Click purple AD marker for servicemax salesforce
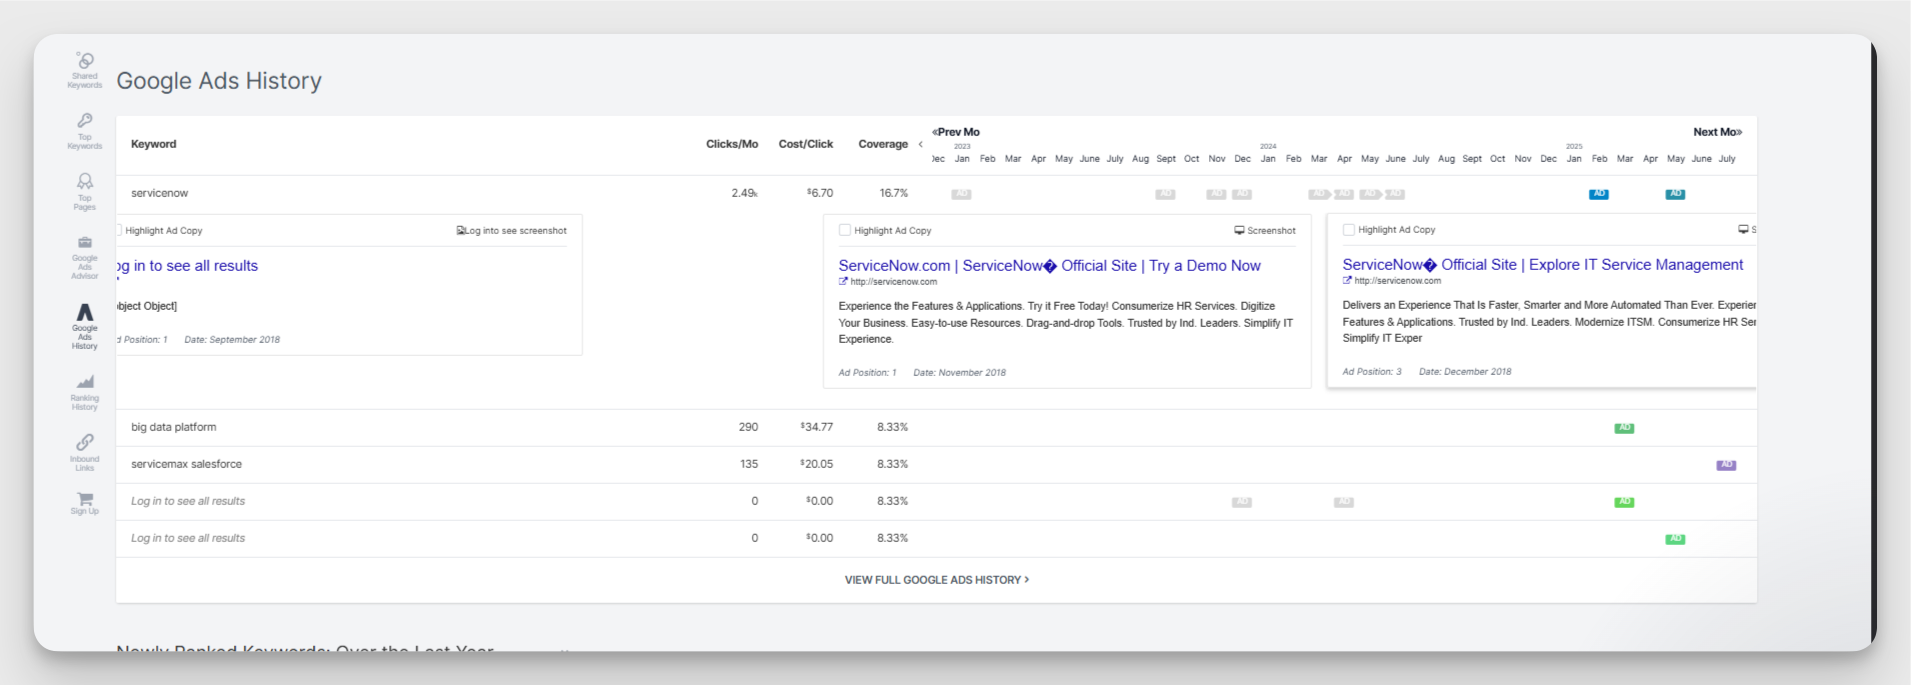This screenshot has width=1911, height=685. tap(1726, 465)
